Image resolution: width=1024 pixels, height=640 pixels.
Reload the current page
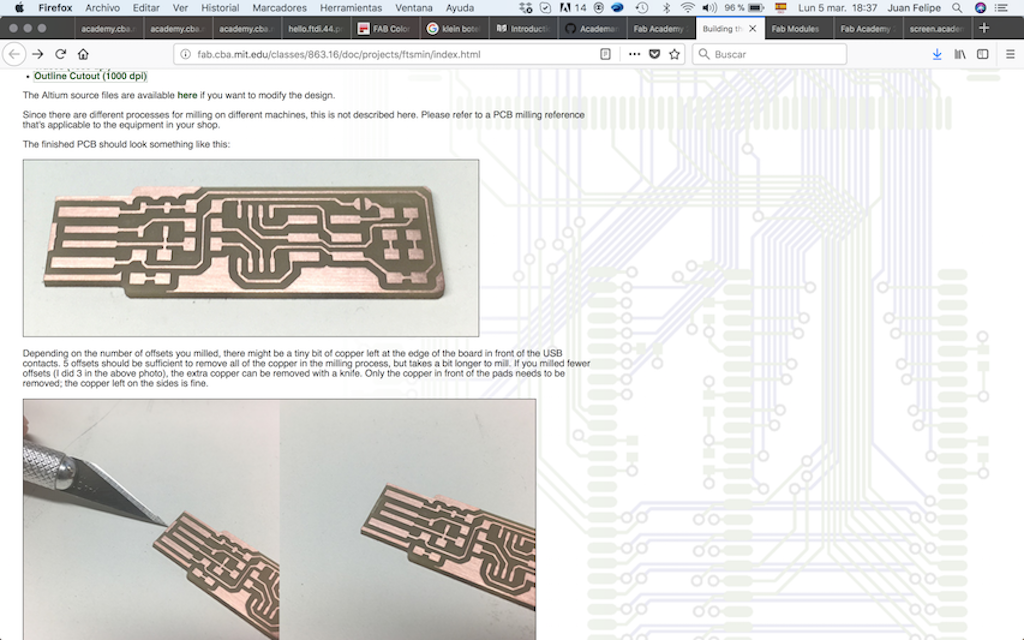click(61, 54)
